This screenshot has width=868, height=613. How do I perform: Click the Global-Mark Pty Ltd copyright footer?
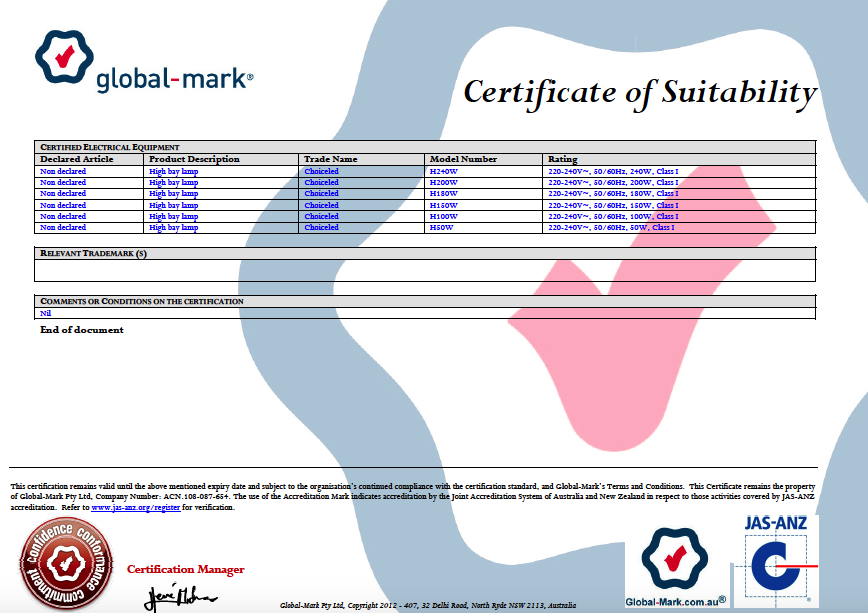[428, 606]
